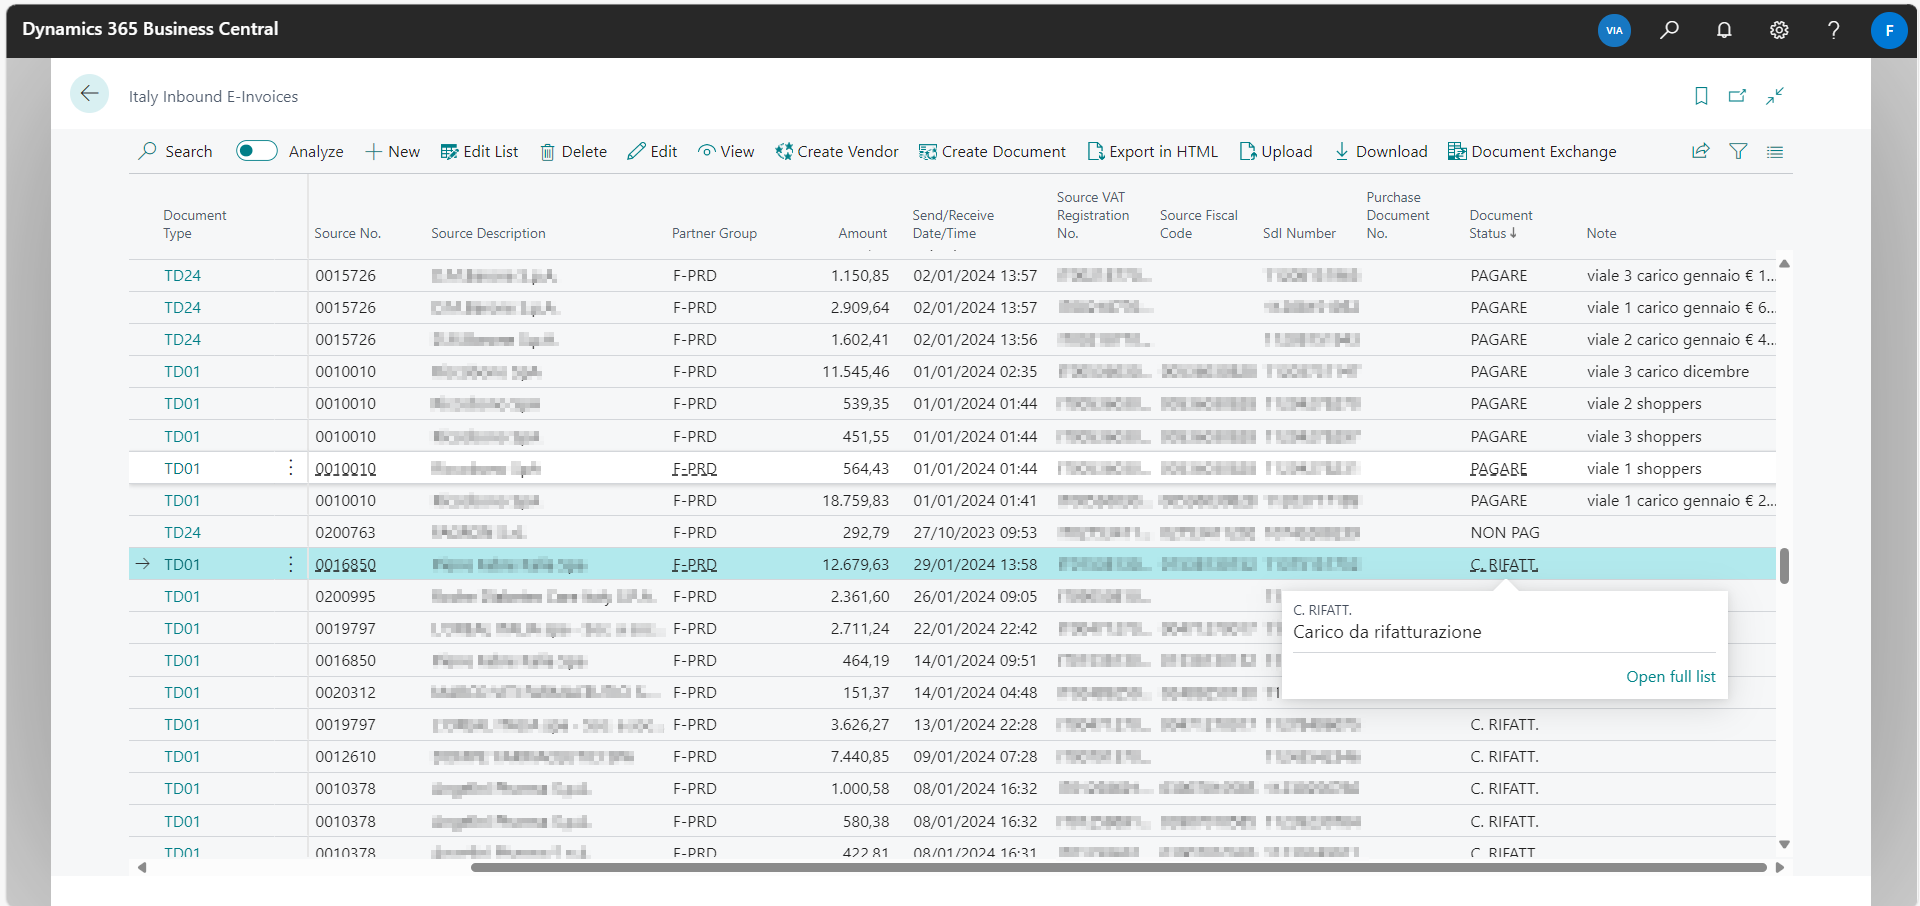Click Edit List action
Viewport: 1920px width, 906px height.
tap(479, 152)
